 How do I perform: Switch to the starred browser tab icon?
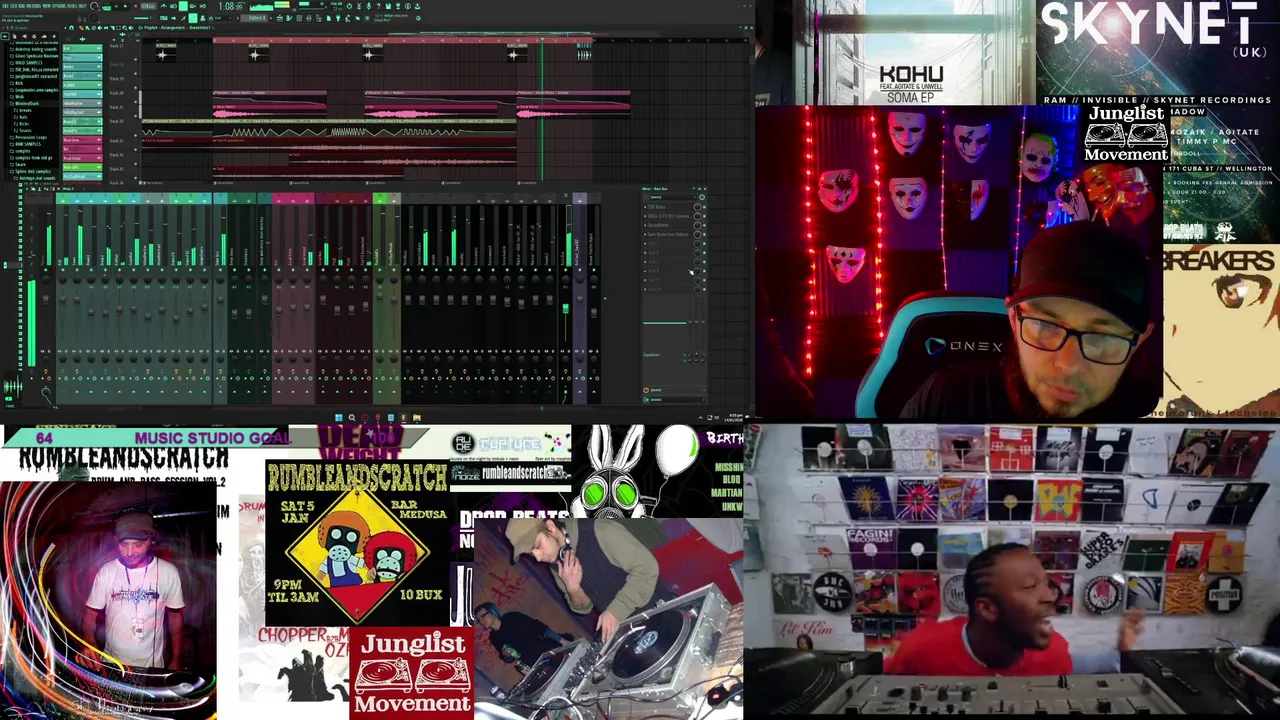(54, 36)
